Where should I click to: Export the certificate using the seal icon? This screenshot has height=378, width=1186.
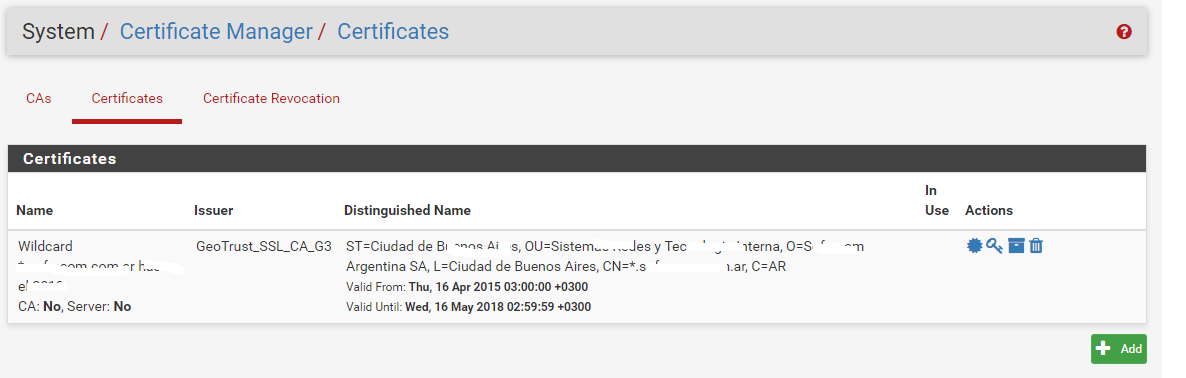click(974, 246)
